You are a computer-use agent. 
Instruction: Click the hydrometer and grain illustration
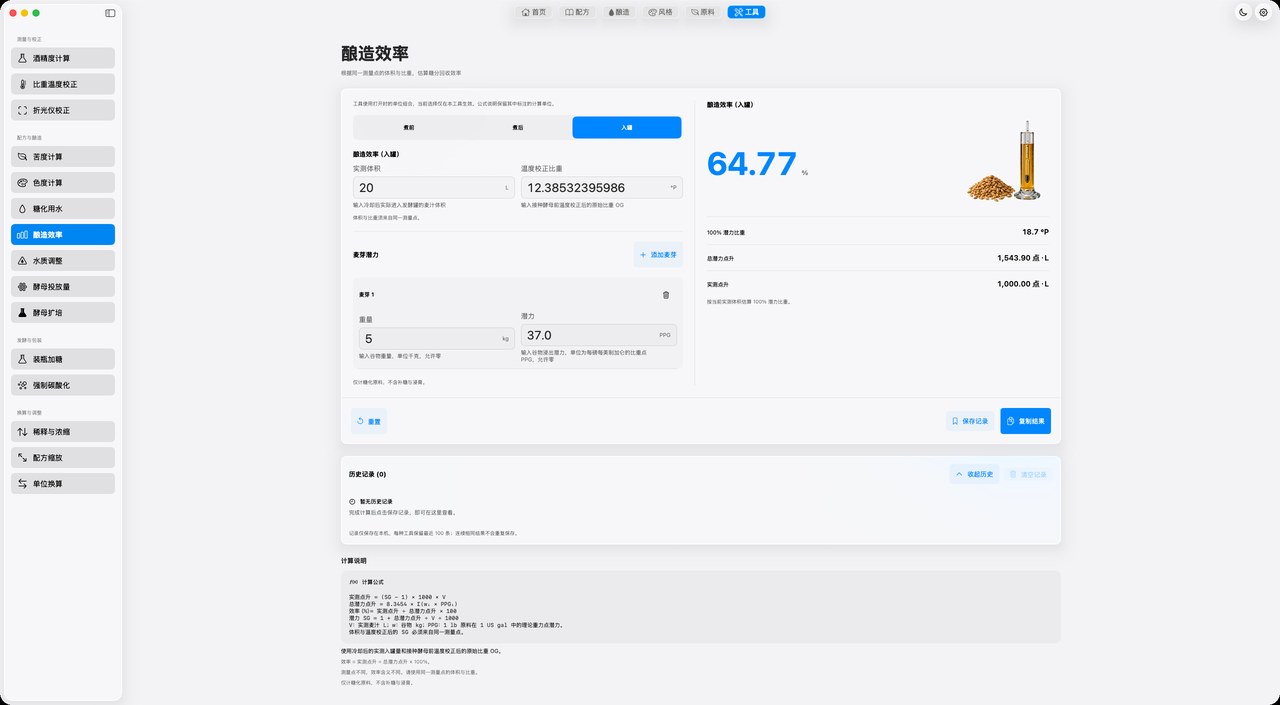(1005, 160)
